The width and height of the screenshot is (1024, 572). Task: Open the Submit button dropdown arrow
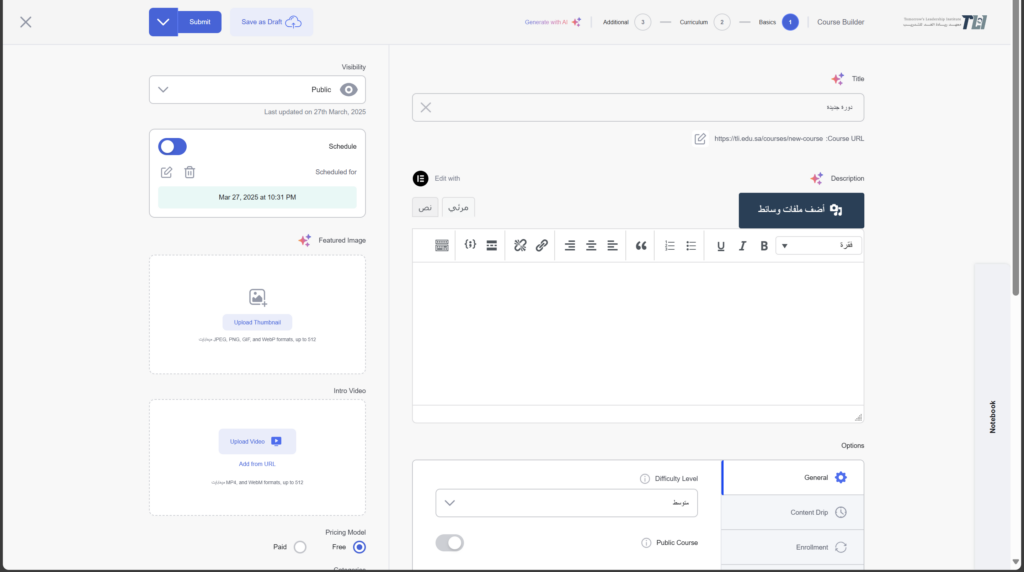[163, 22]
